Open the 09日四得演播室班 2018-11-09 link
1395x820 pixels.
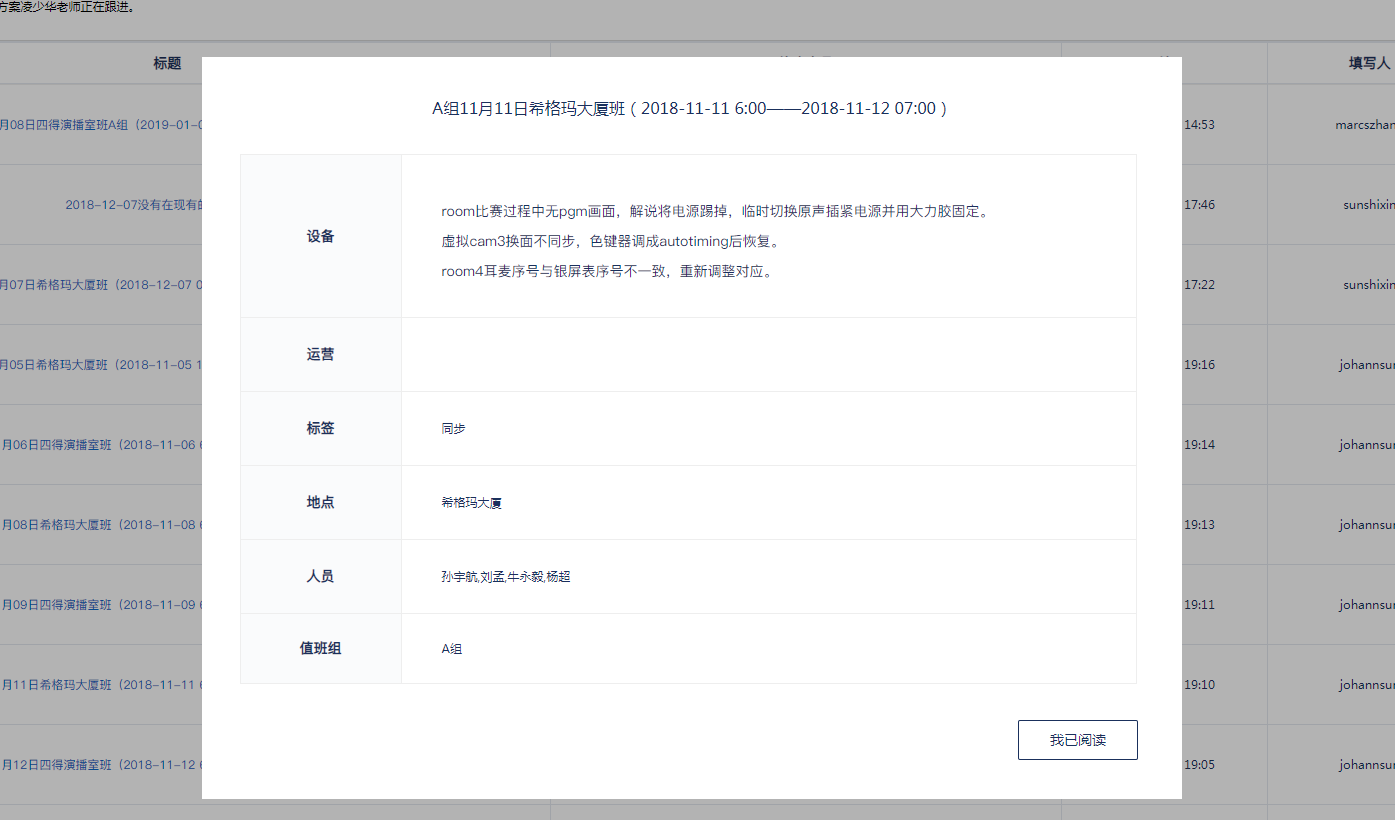point(101,605)
